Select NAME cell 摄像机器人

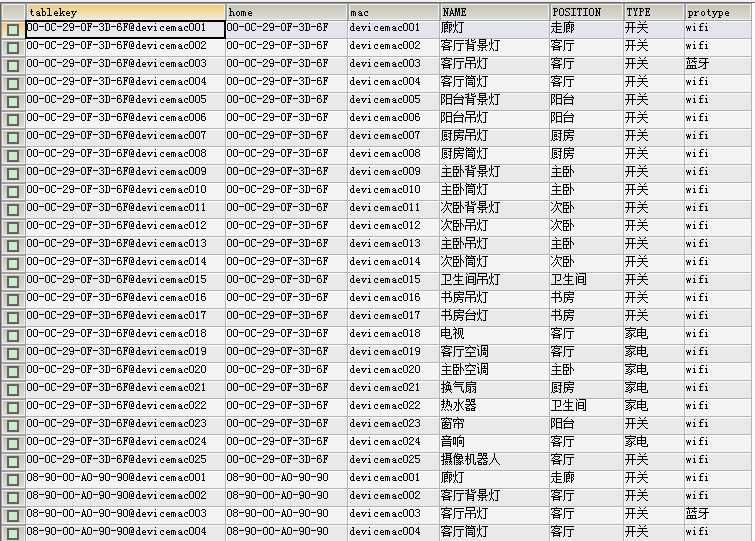click(494, 460)
